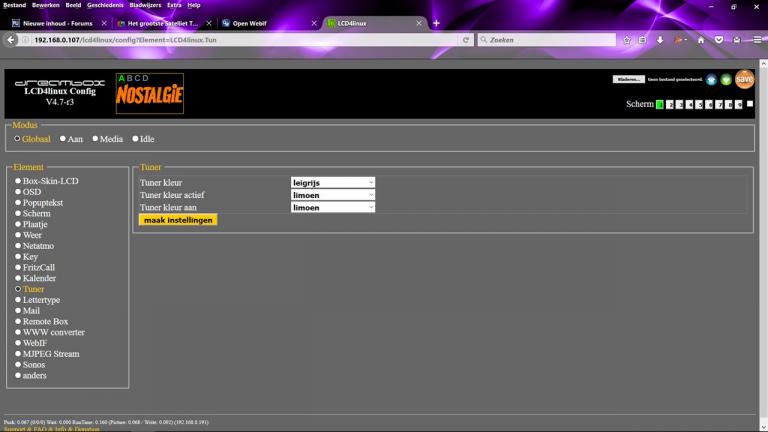Viewport: 768px width, 432px height.
Task: Open the Tuner kleur aan dropdown
Action: 333,207
